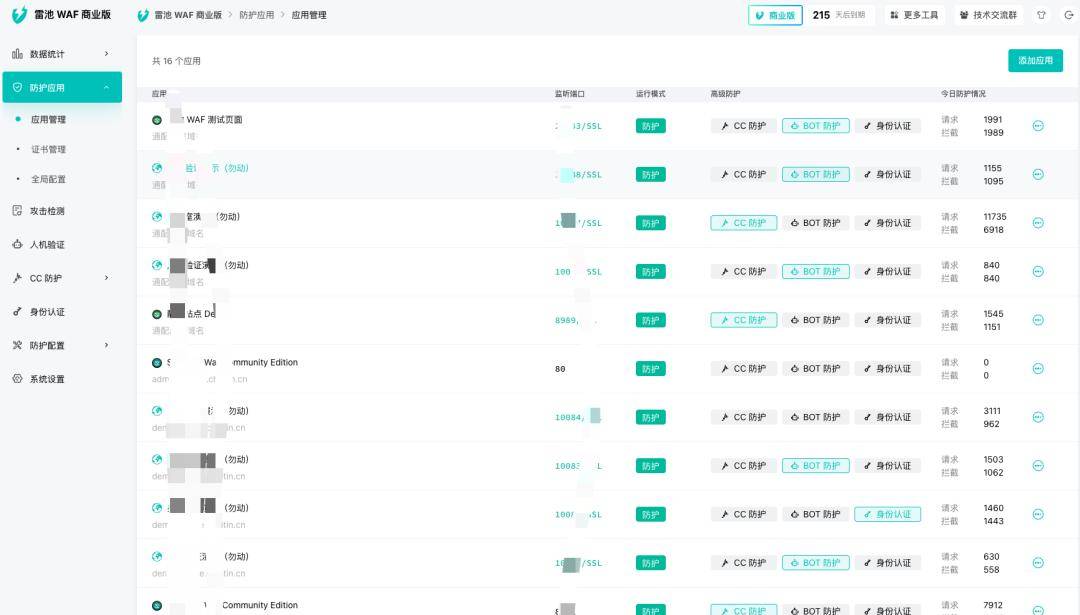
Task: Collapse the 防护应用 sidebar section
Action: [60, 87]
